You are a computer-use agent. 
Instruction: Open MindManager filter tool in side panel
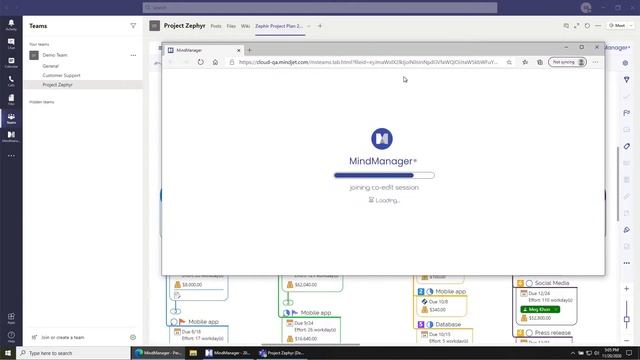(627, 80)
